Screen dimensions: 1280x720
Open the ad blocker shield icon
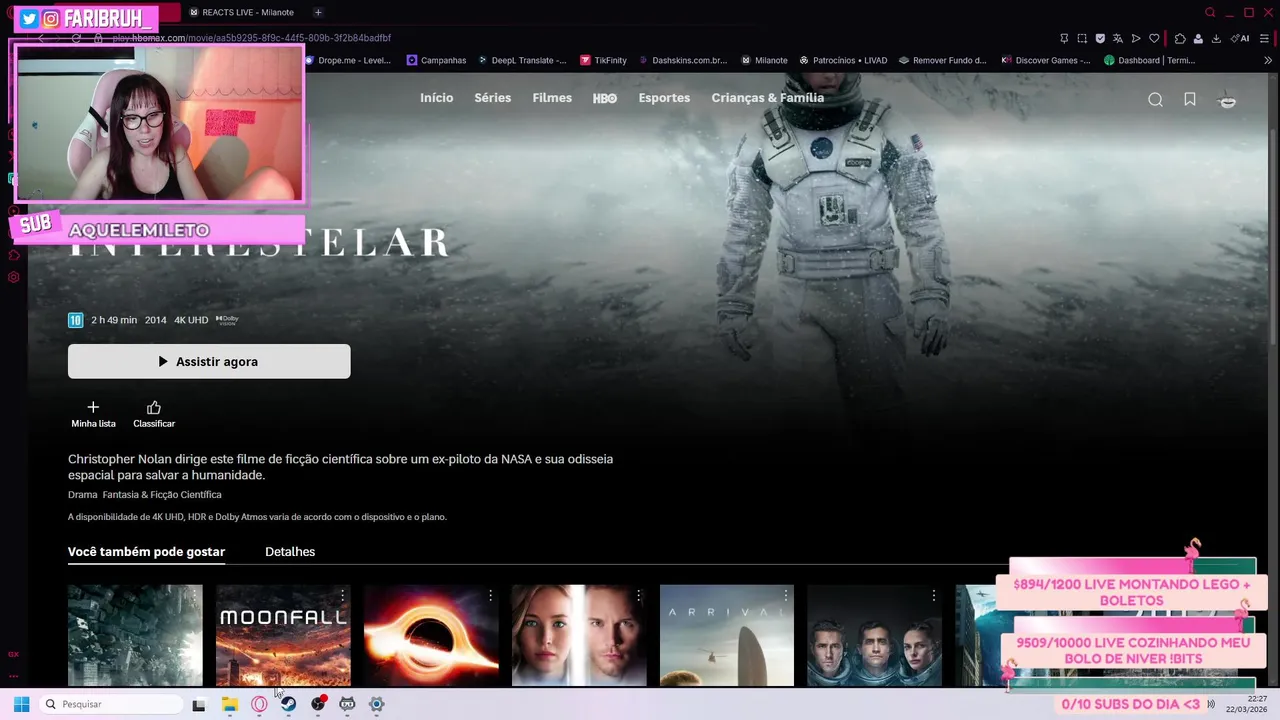click(1100, 38)
